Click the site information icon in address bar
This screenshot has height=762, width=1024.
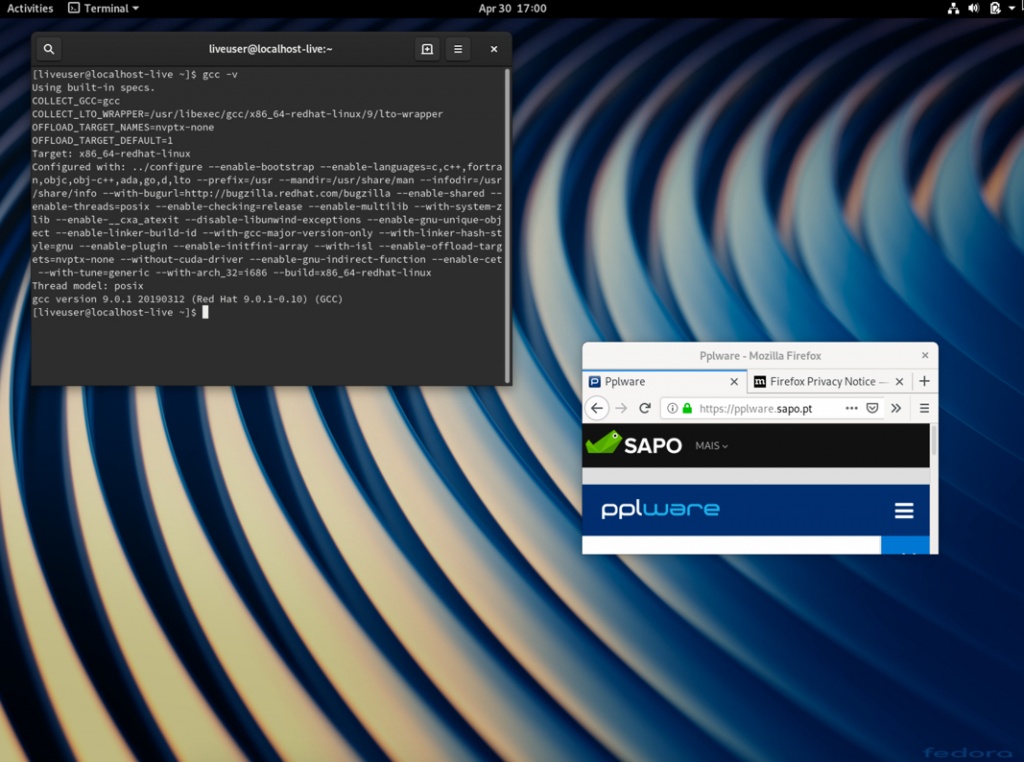pos(671,408)
